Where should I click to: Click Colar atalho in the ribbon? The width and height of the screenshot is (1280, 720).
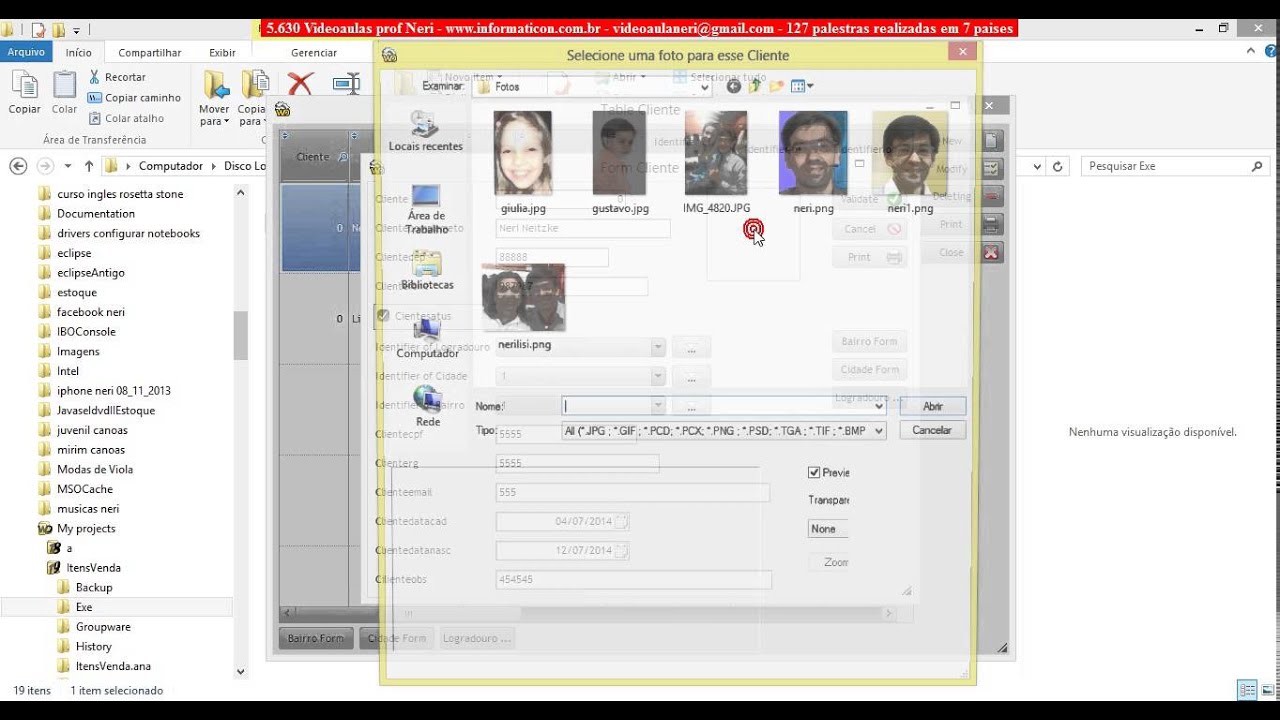[x=126, y=118]
